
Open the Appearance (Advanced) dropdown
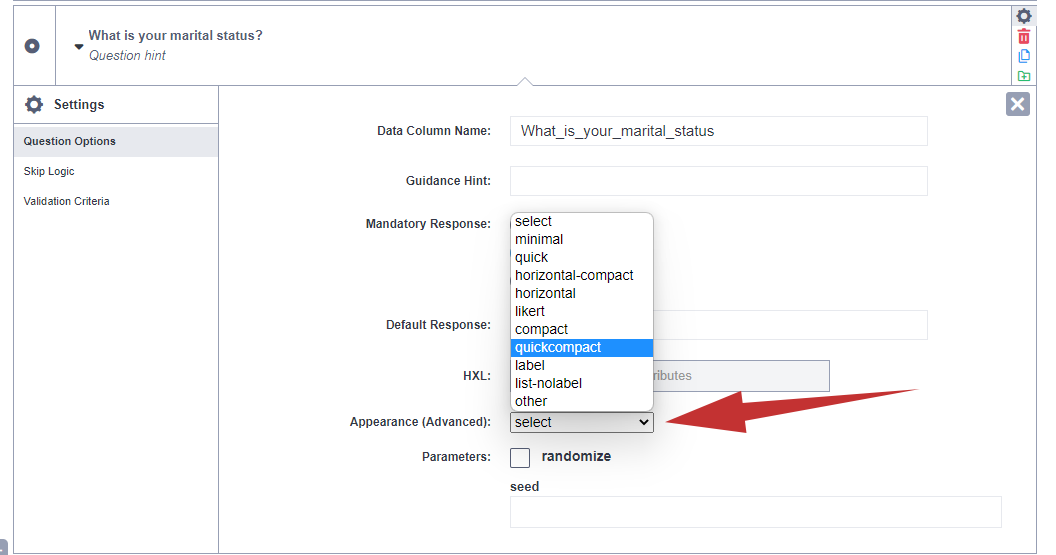coord(581,422)
